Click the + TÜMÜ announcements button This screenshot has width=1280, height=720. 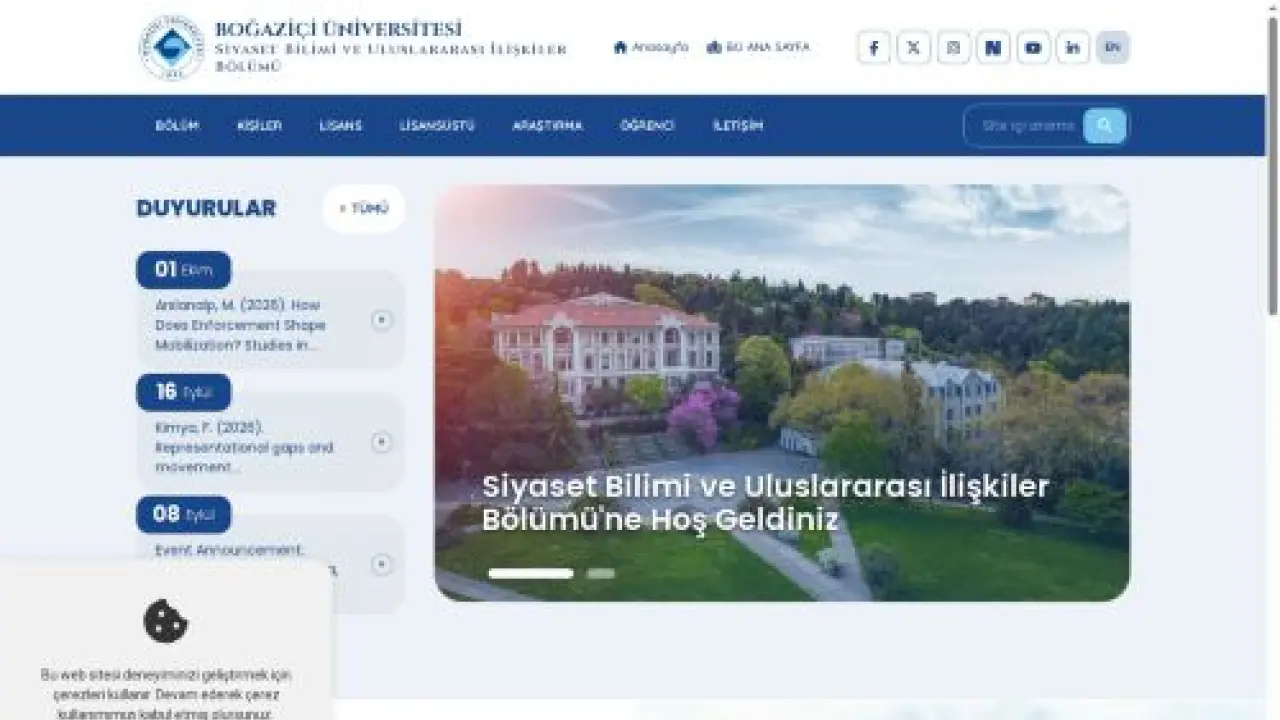pos(364,208)
